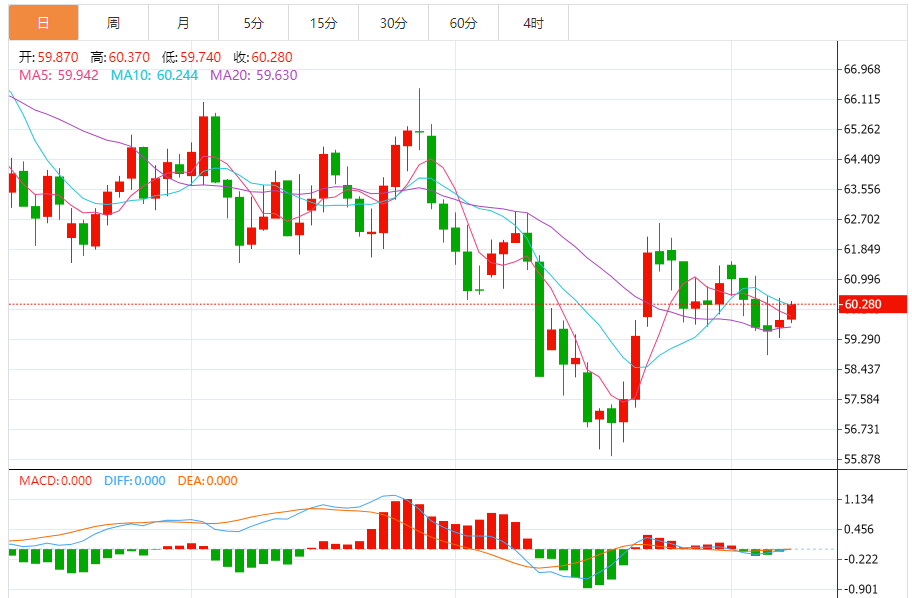The width and height of the screenshot is (912, 598).
Task: Click the 64.409 price axis label
Action: (862, 159)
